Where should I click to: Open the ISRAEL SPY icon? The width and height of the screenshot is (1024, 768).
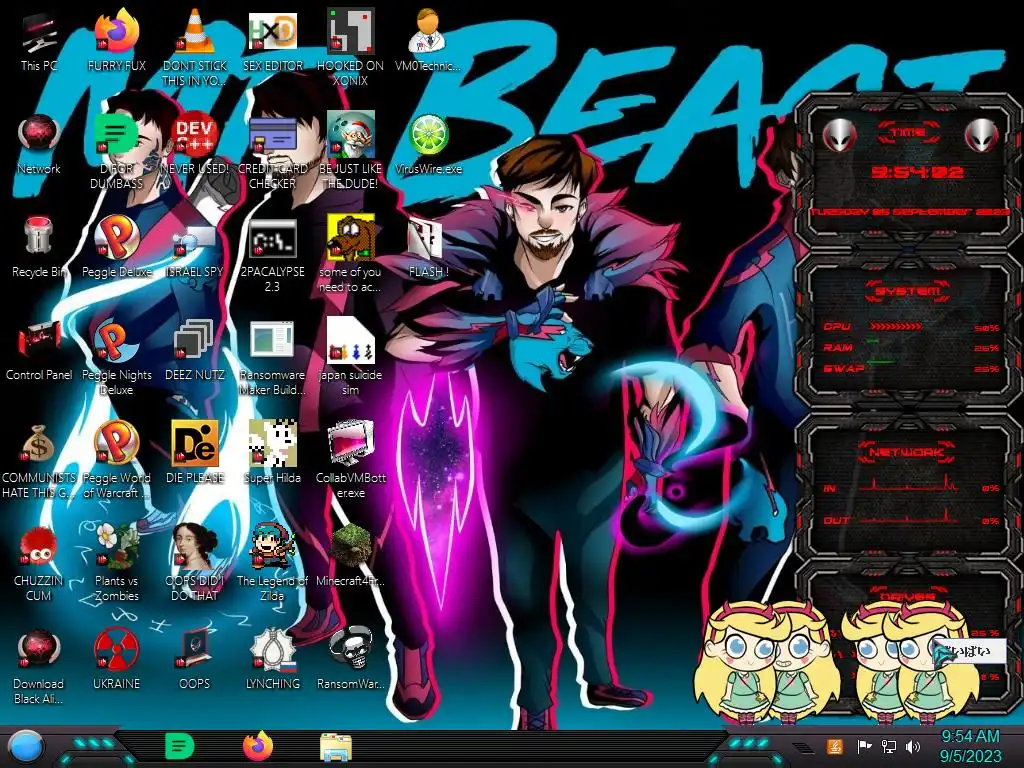tap(195, 239)
